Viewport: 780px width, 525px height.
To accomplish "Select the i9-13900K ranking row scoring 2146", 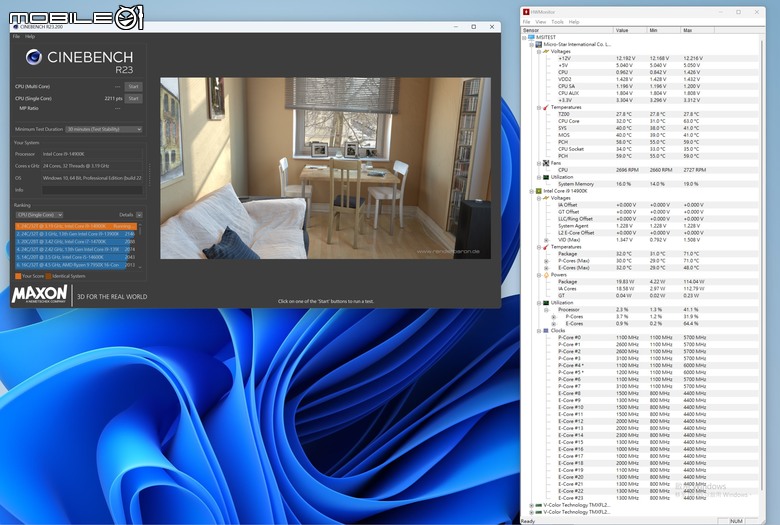I will pos(76,234).
